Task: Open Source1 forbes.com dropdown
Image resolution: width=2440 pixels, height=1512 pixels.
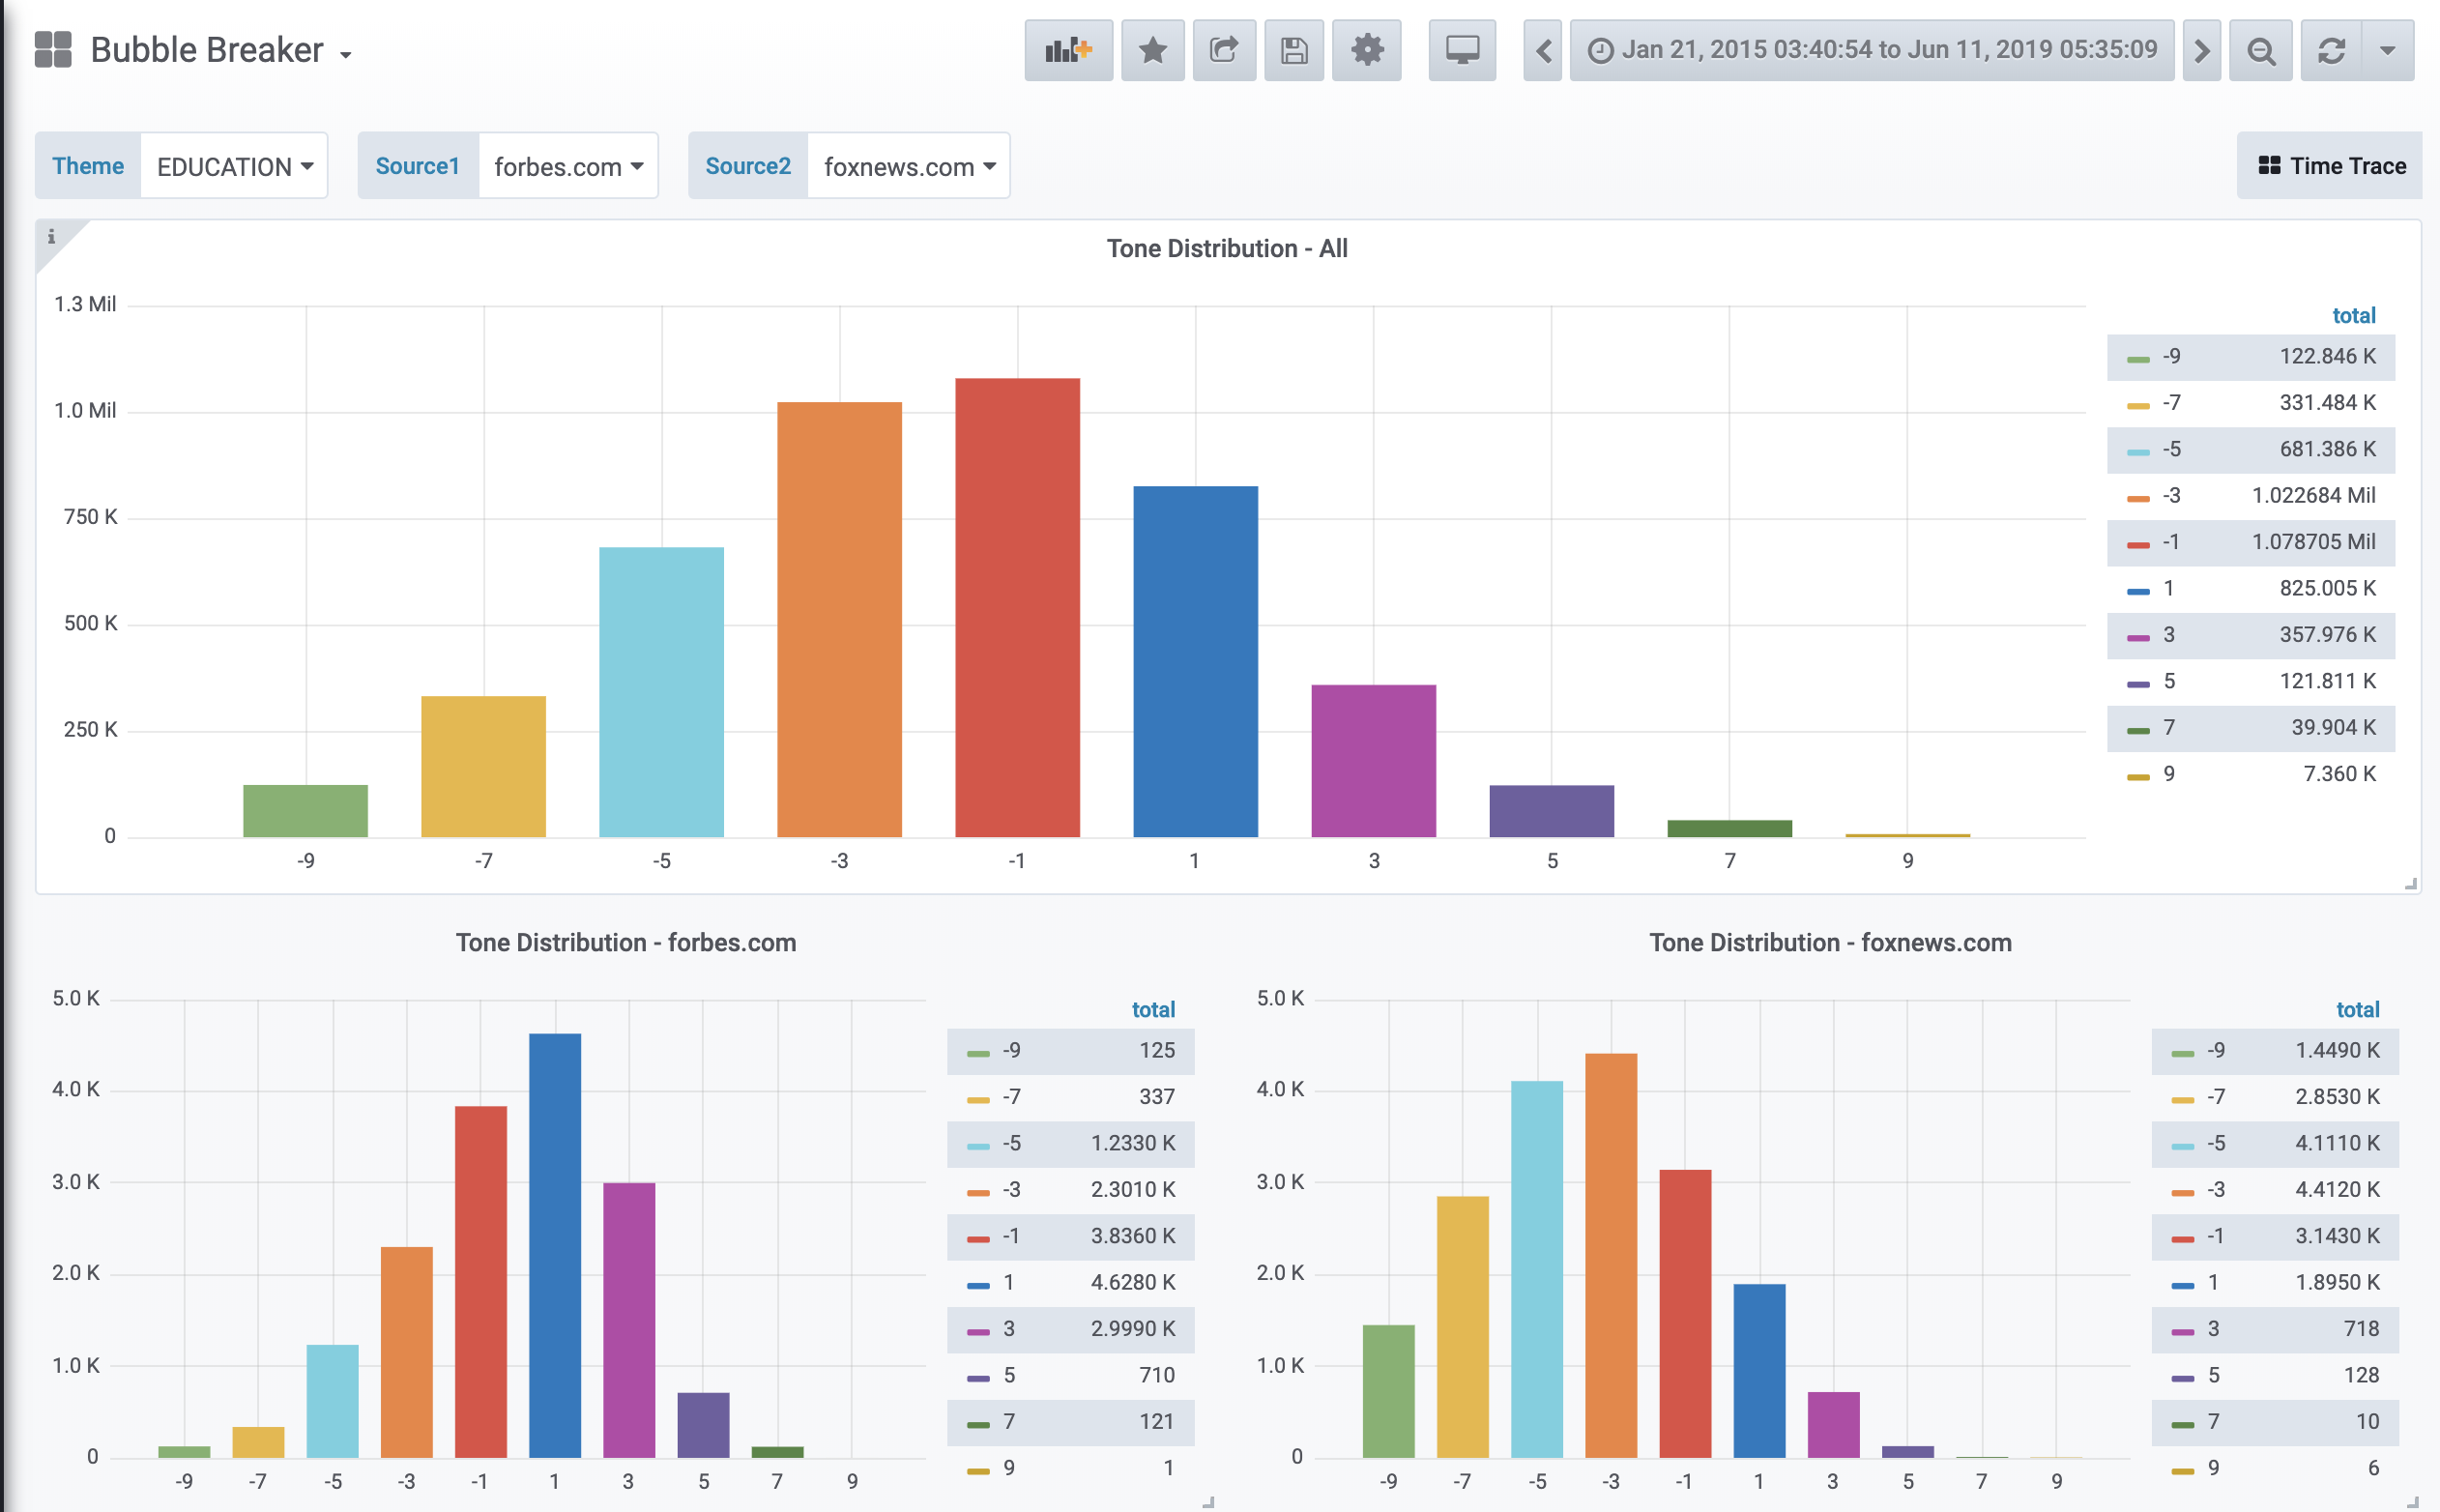Action: tap(567, 166)
